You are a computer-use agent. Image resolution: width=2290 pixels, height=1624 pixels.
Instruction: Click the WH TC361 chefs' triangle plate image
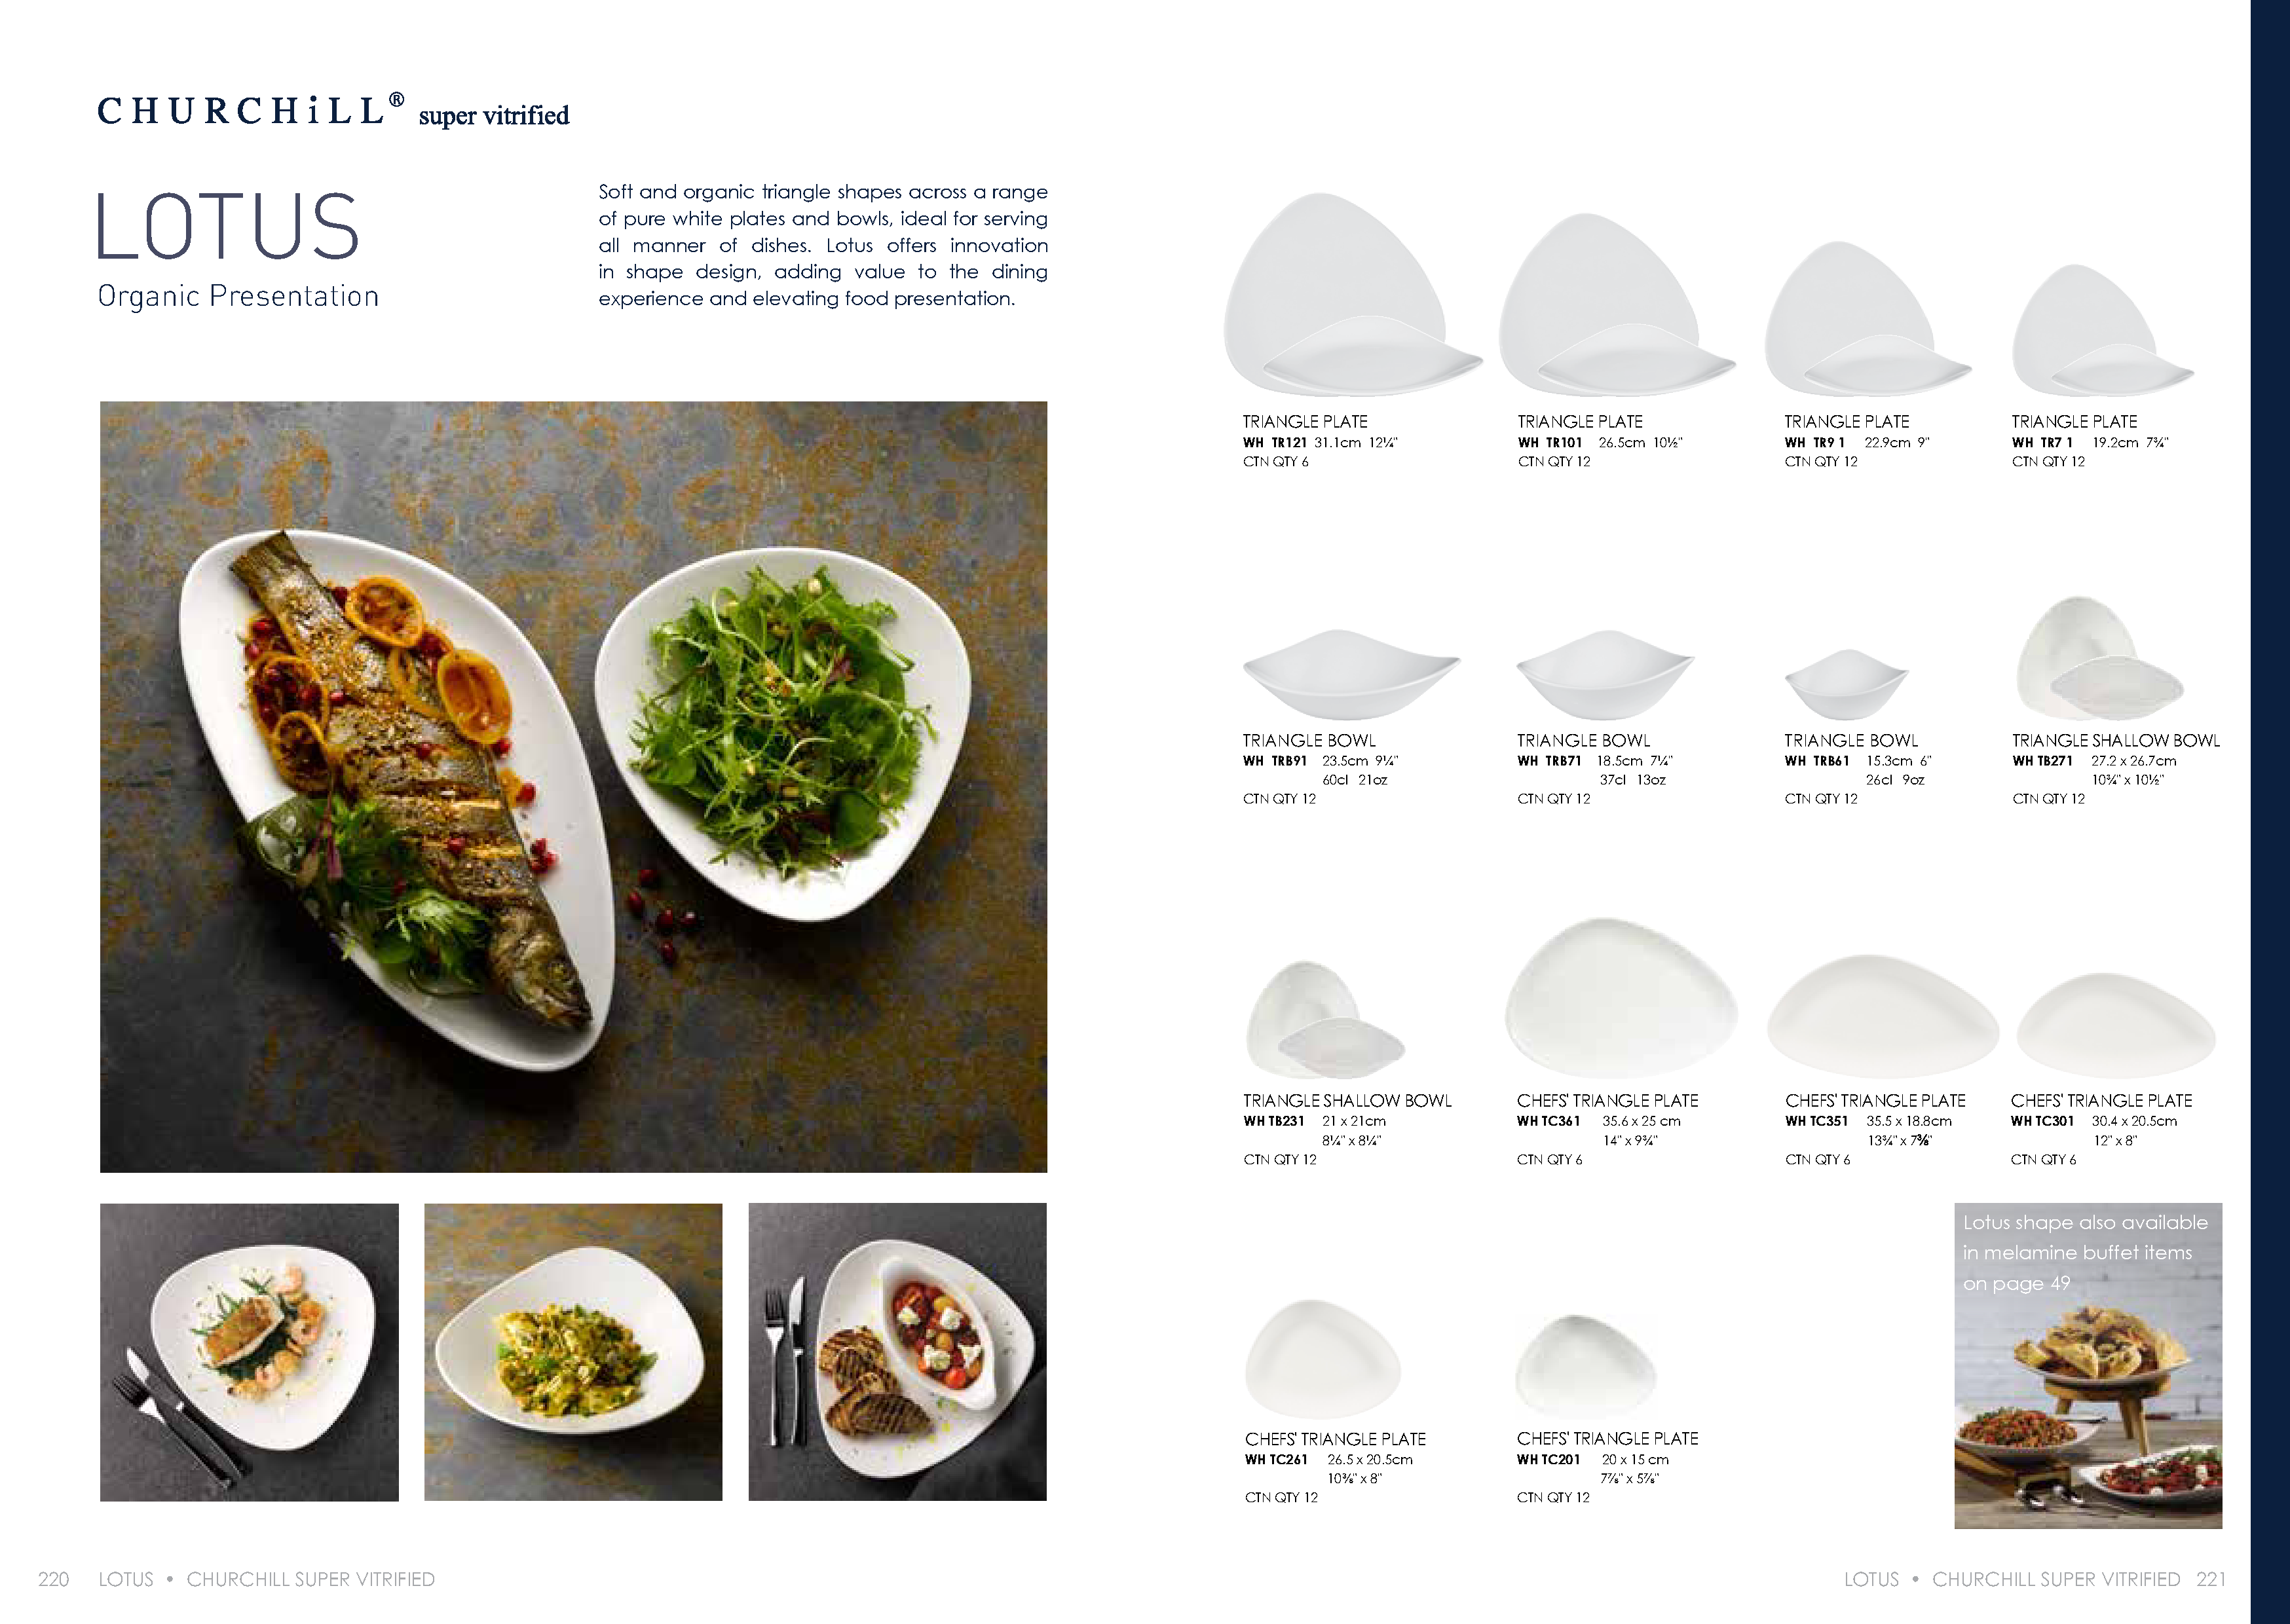coord(1621,998)
